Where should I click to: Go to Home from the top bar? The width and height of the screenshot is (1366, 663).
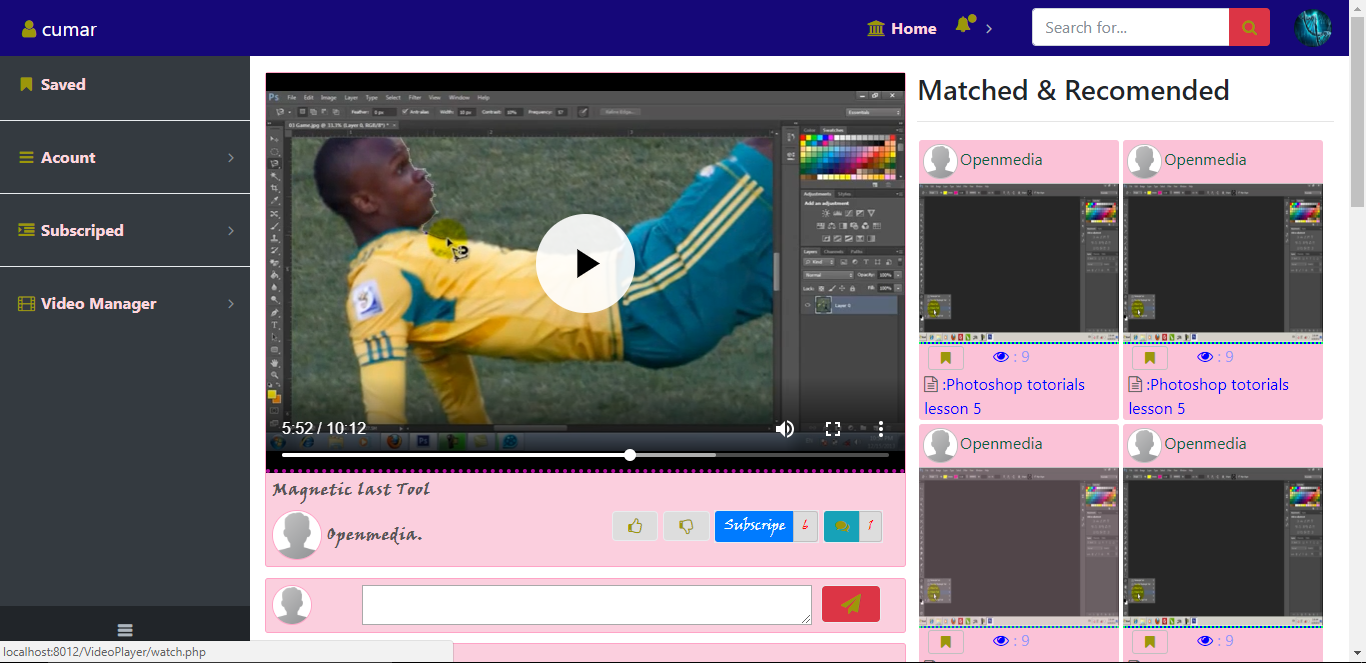(901, 28)
